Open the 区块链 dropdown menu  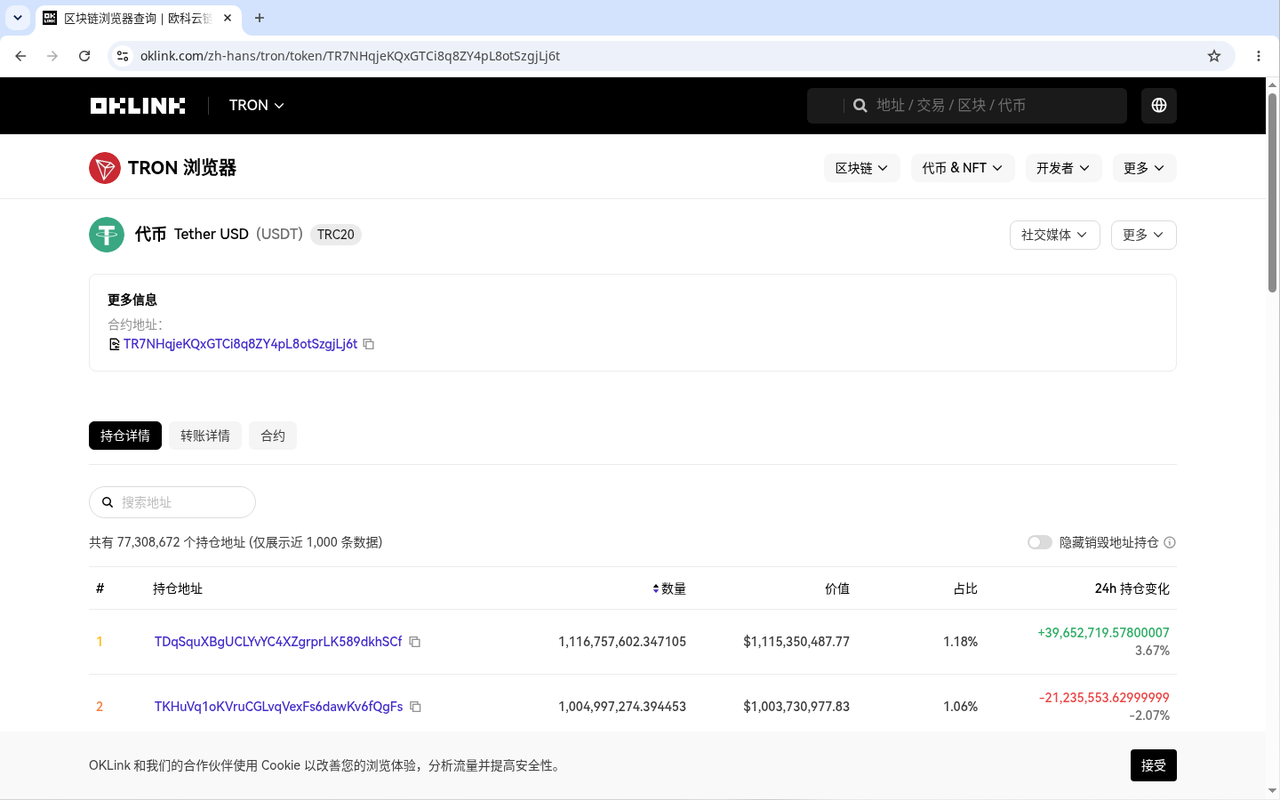point(862,168)
